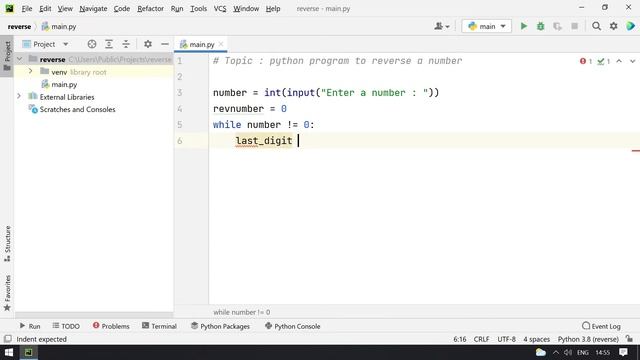Click the ENG language indicator
The width and height of the screenshot is (640, 360).
[x=582, y=352]
